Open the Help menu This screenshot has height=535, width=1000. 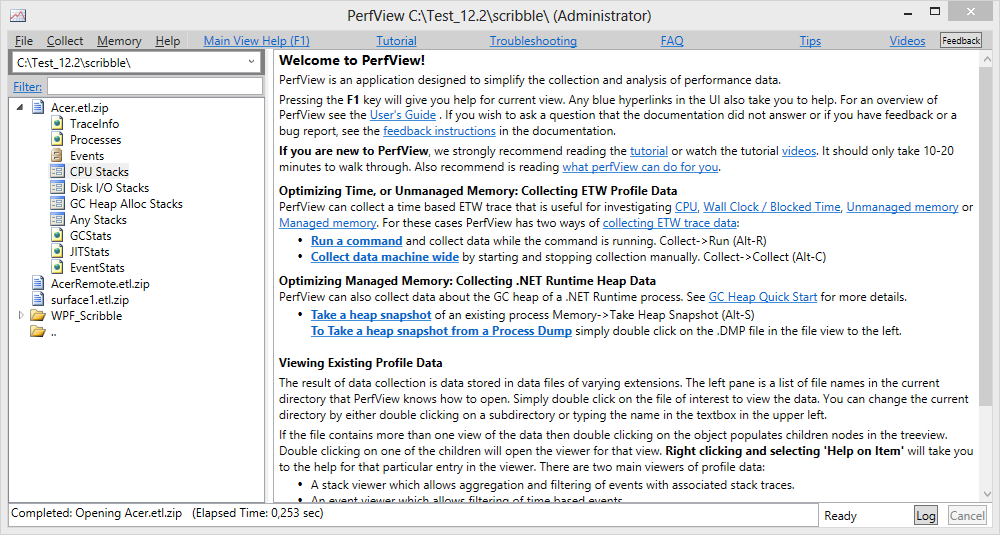coord(168,41)
